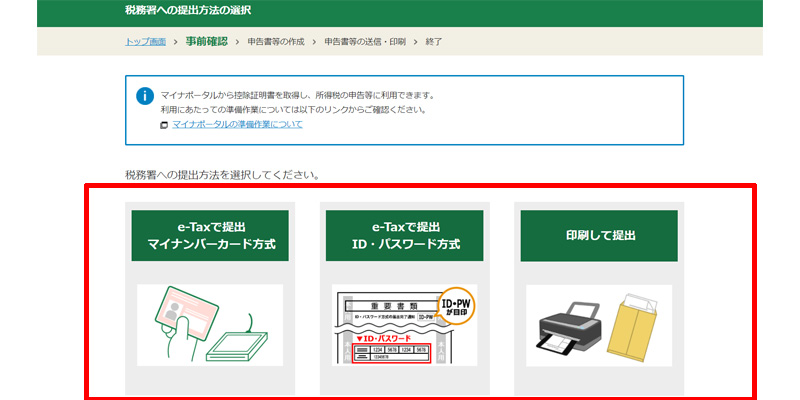Choose the 印刷して提出 button

pos(599,236)
